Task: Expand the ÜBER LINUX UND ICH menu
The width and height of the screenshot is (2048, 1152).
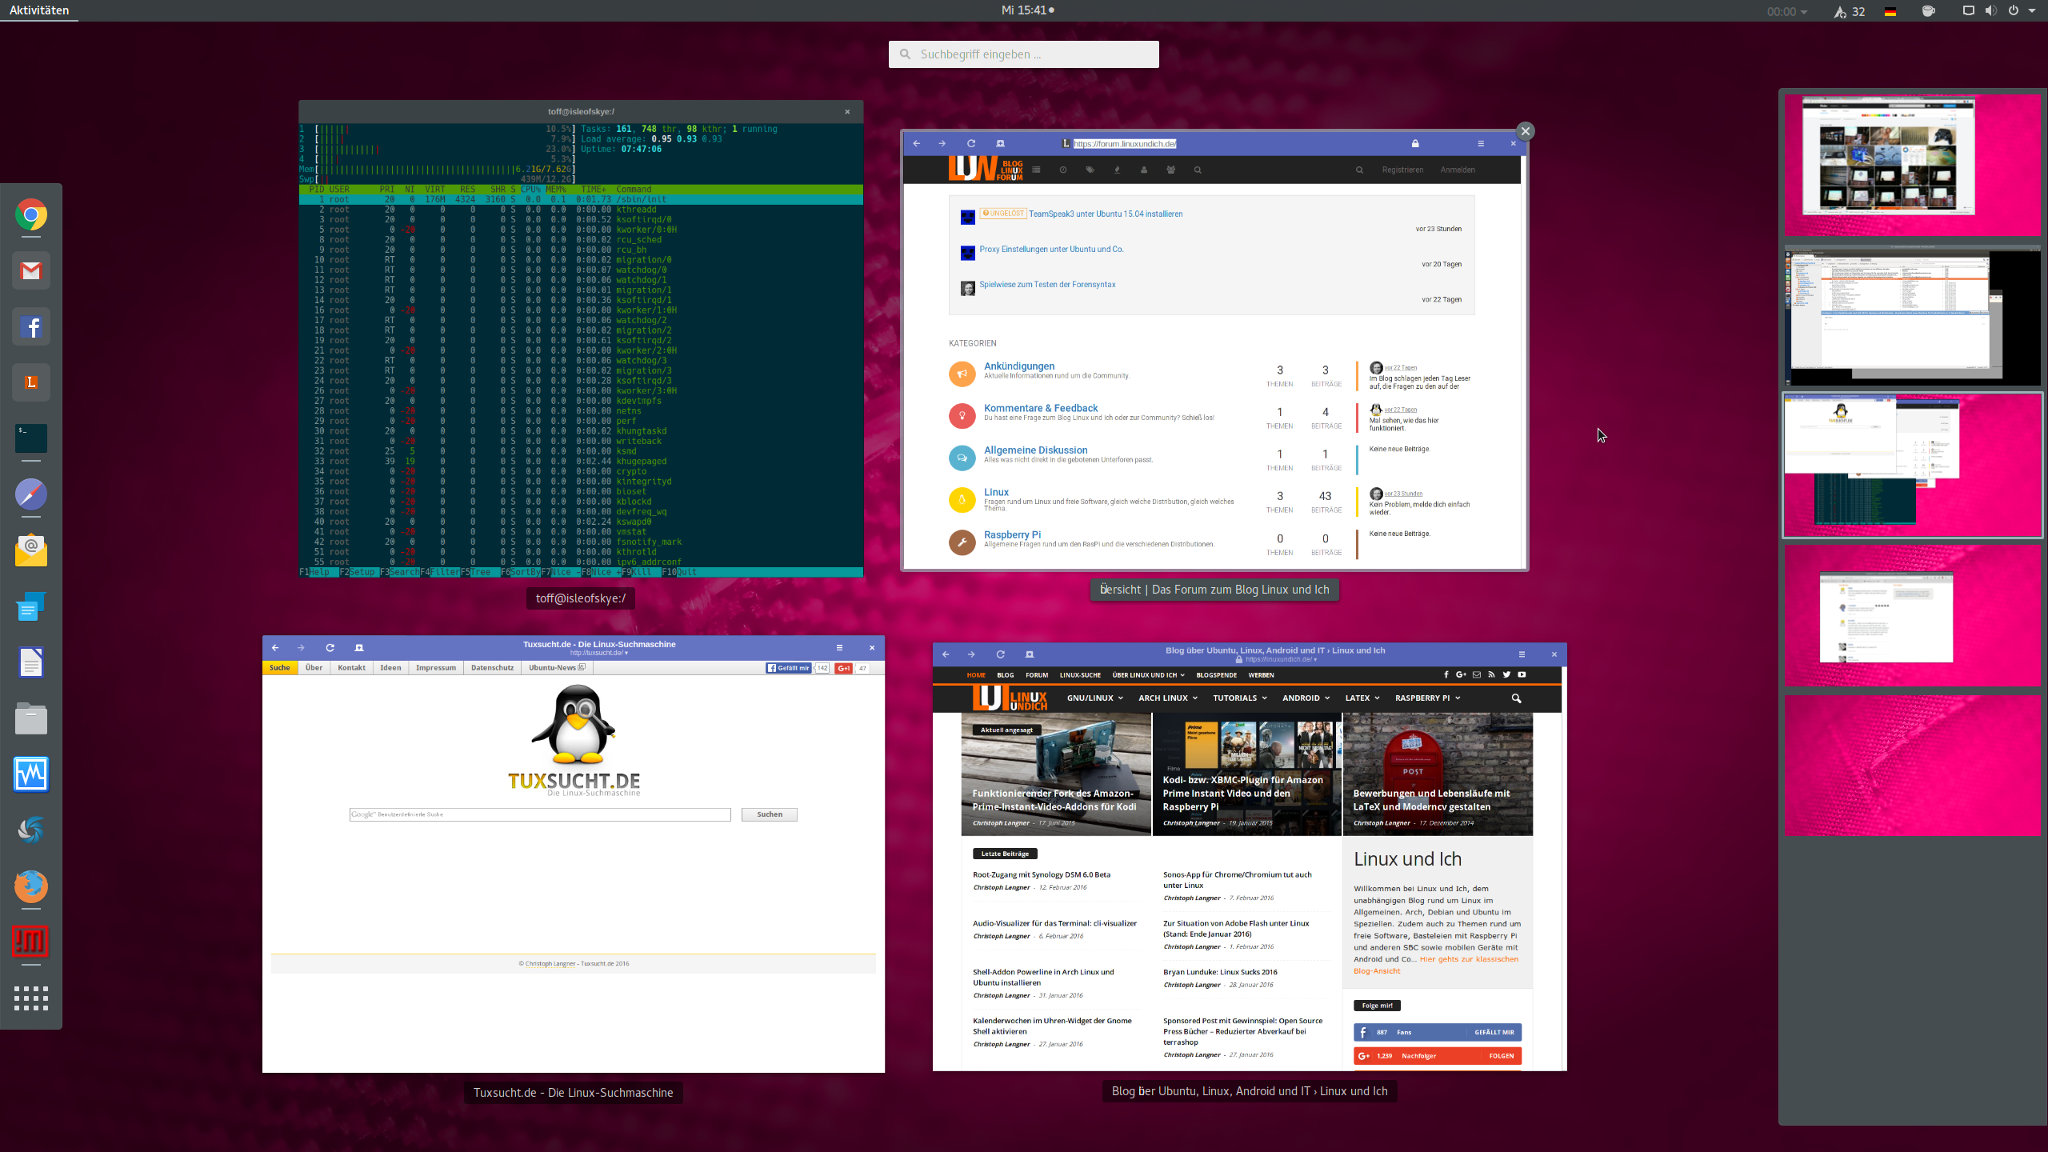Action: pyautogui.click(x=1143, y=675)
